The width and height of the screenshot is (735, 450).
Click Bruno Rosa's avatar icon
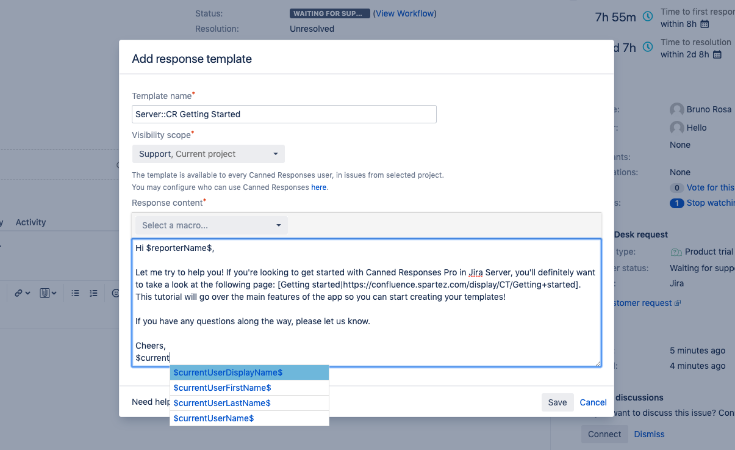[x=677, y=109]
